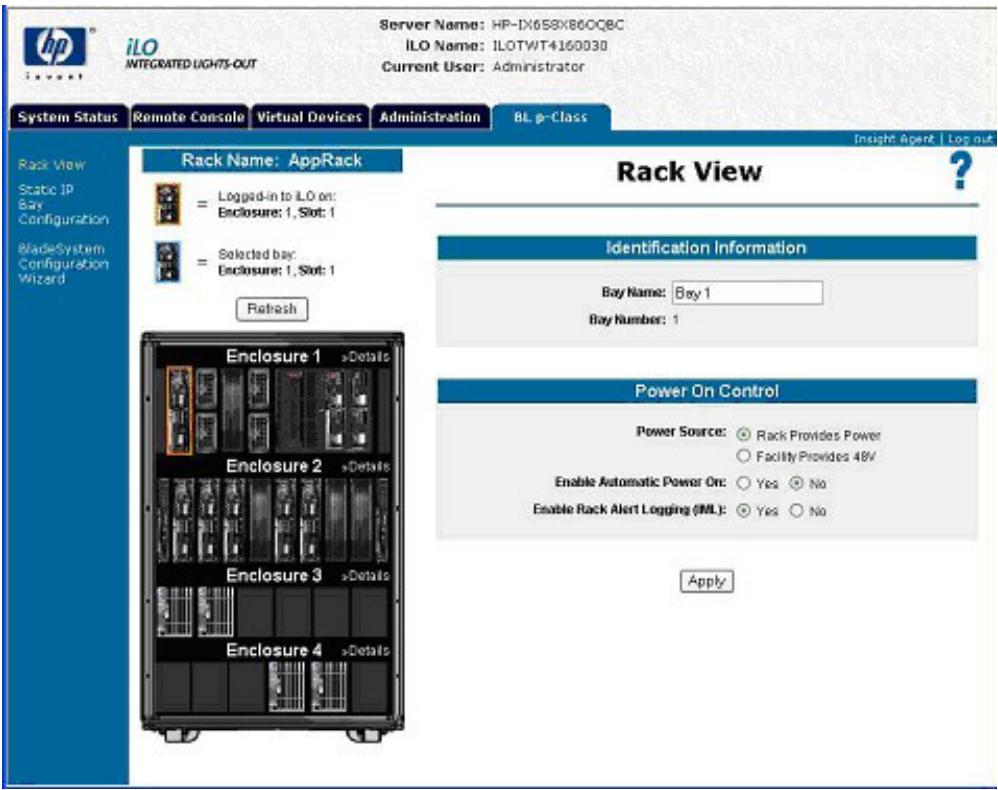Open the help question mark icon
Screen dimensions: 998x790
tap(960, 172)
